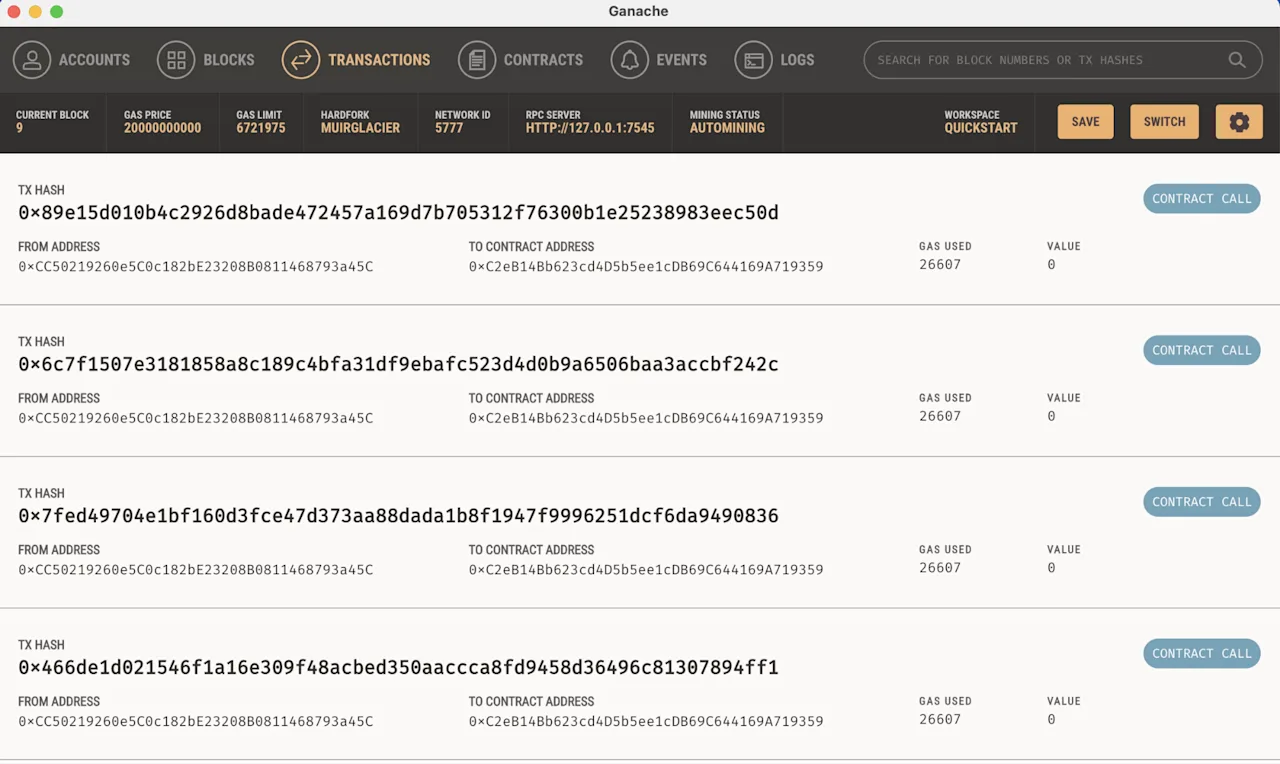Save the Quickstart workspace
Screen dimensions: 1280x764
pos(1085,122)
